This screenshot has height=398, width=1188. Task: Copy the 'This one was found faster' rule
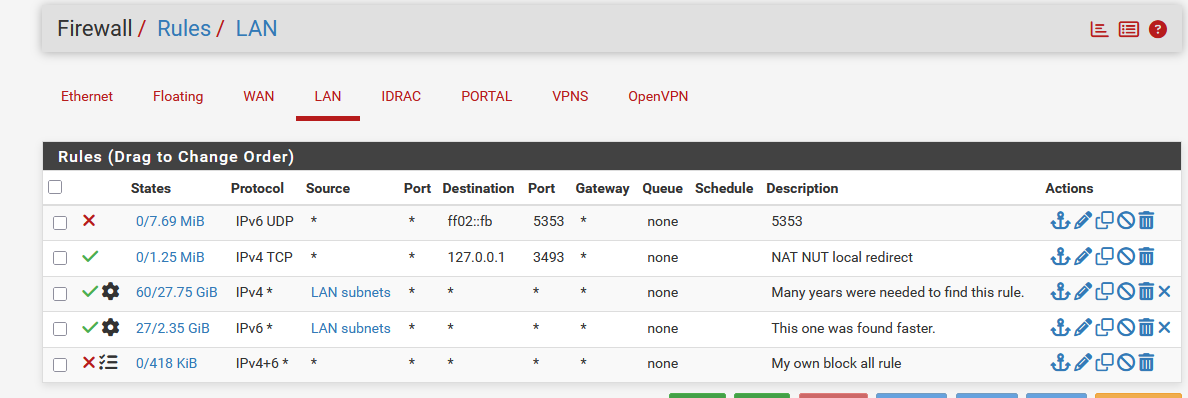[x=1105, y=328]
